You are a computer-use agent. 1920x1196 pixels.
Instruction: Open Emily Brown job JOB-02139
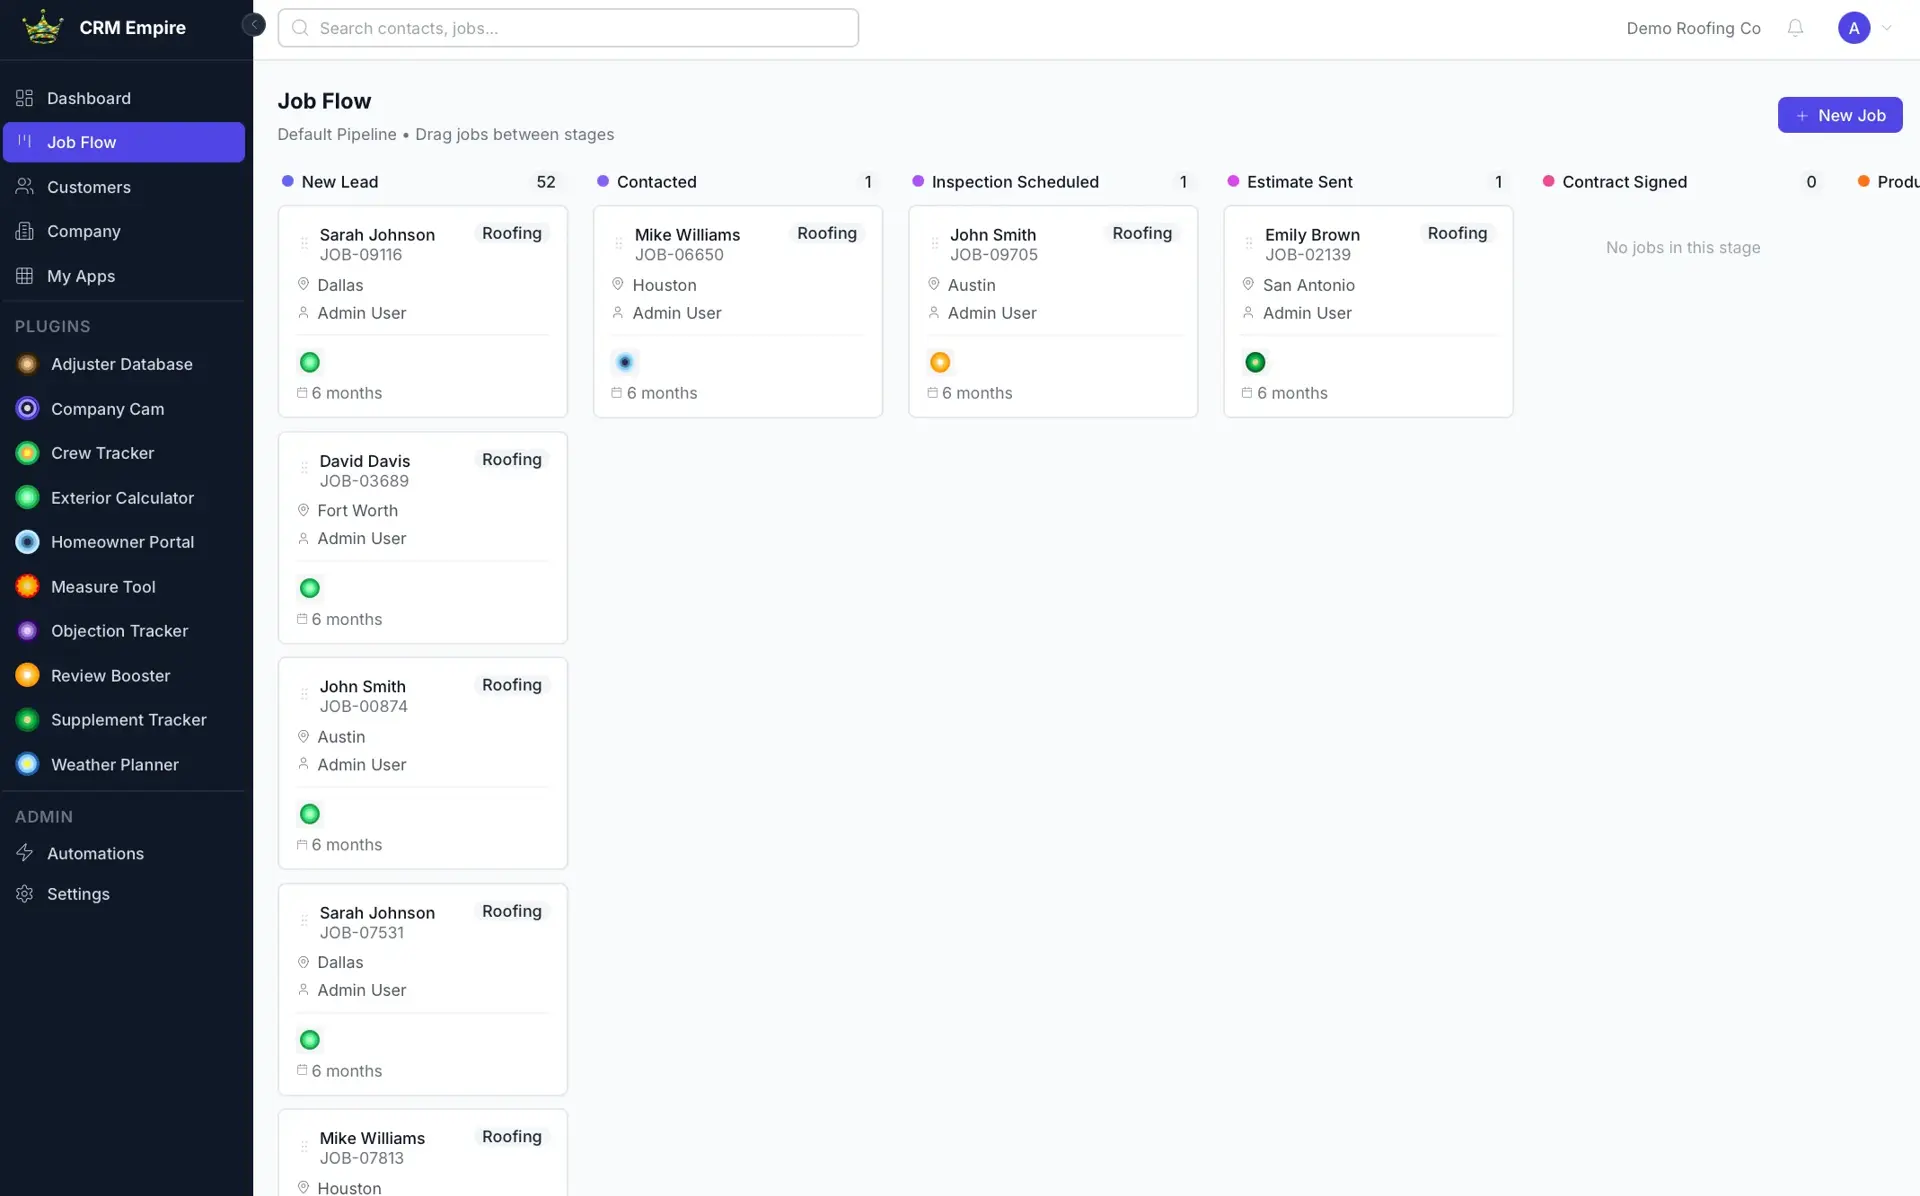[x=1368, y=311]
